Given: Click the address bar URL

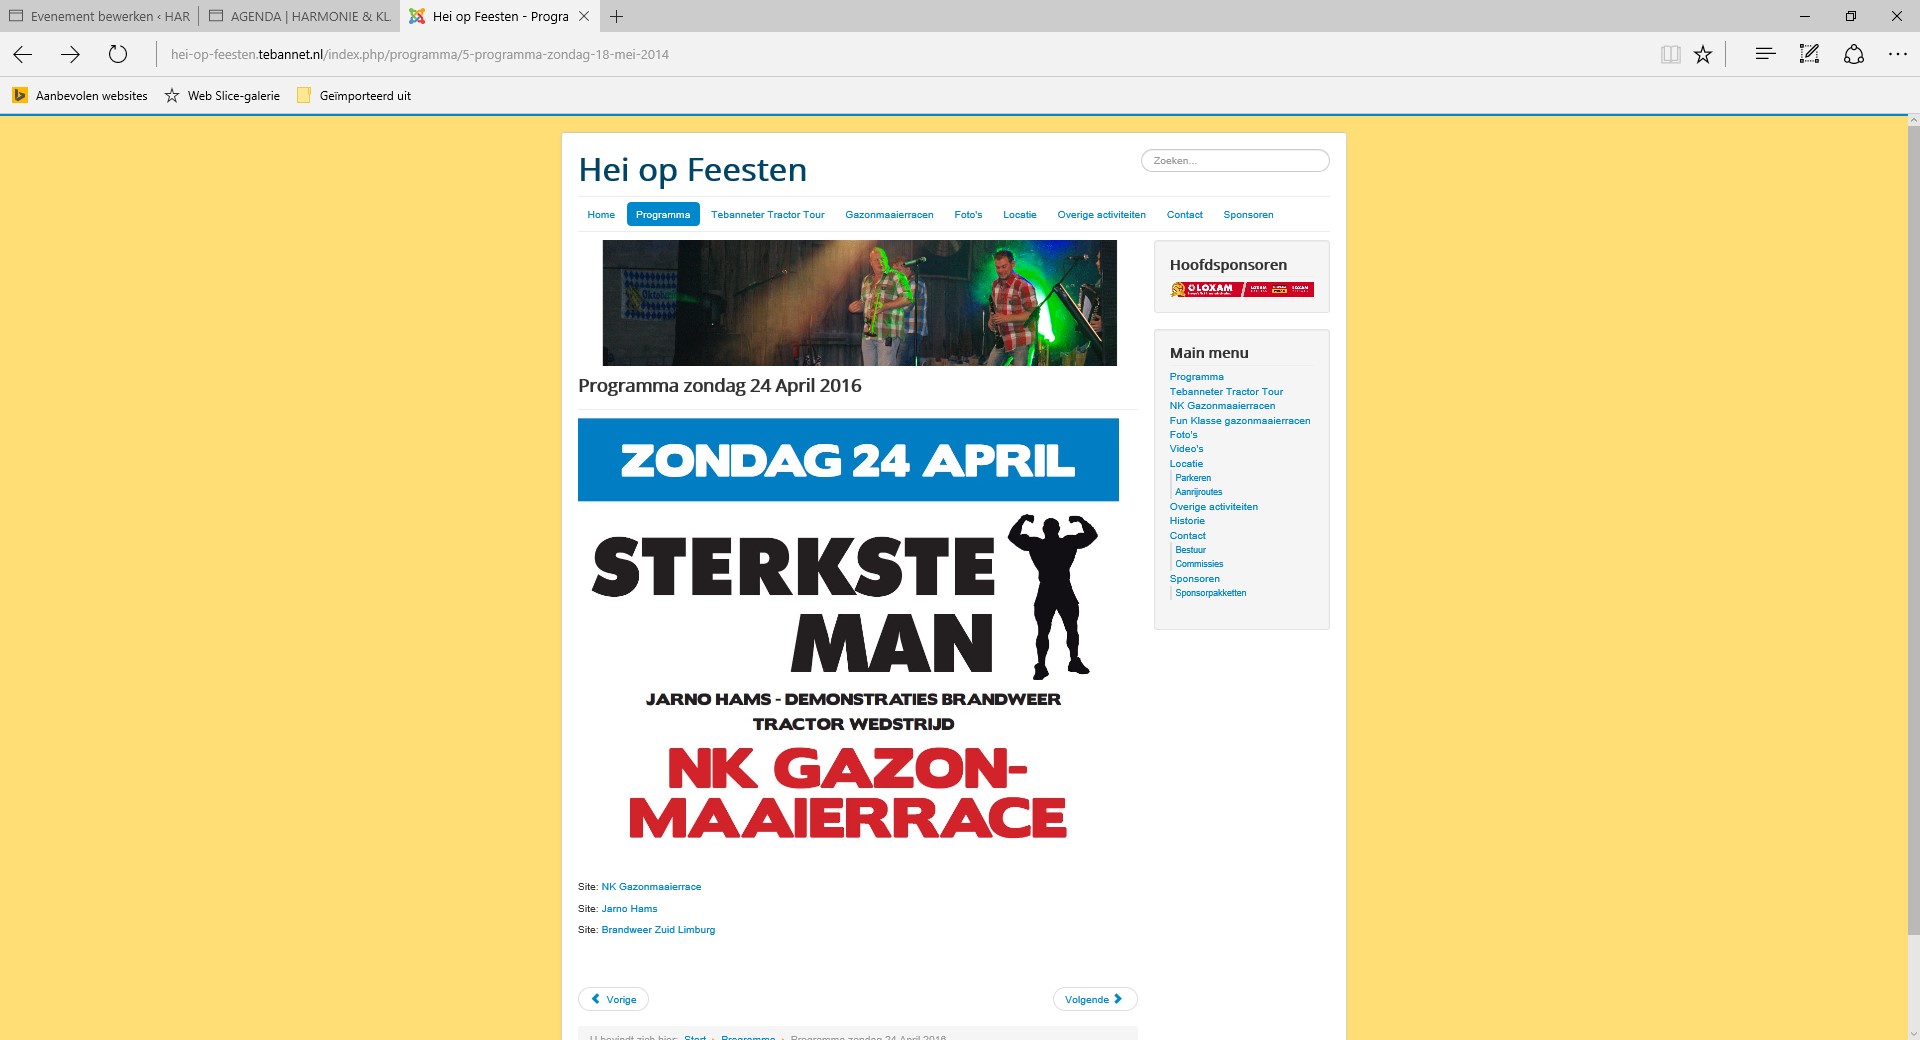Looking at the screenshot, I should point(420,55).
